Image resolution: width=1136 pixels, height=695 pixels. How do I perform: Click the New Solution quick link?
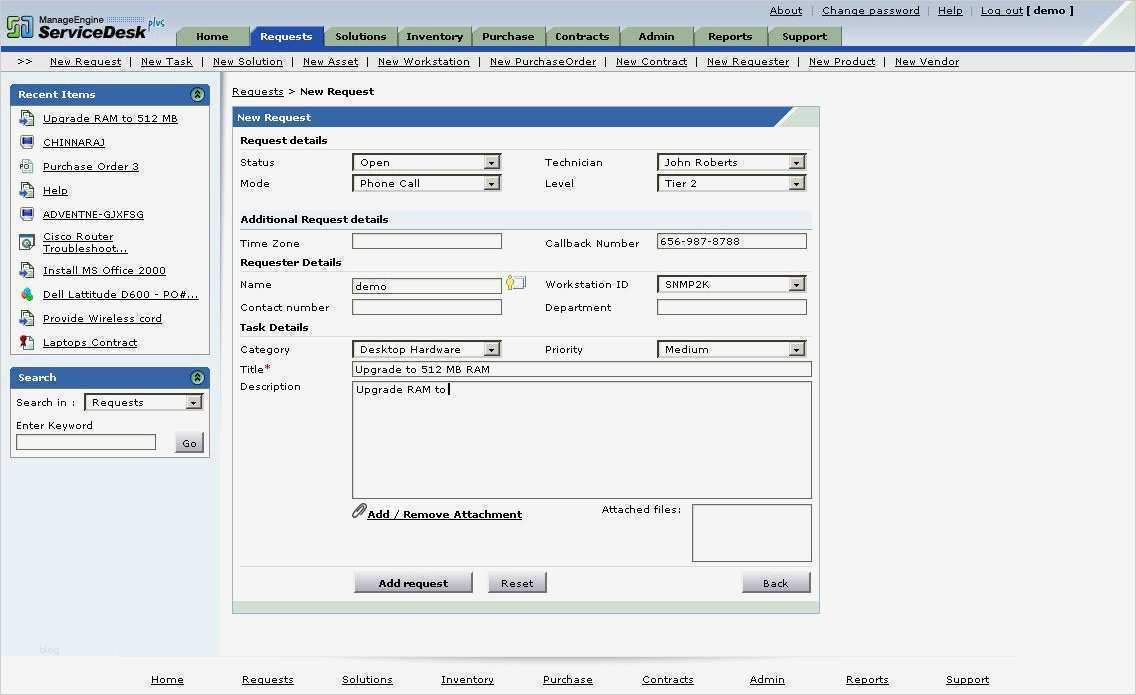(x=248, y=62)
